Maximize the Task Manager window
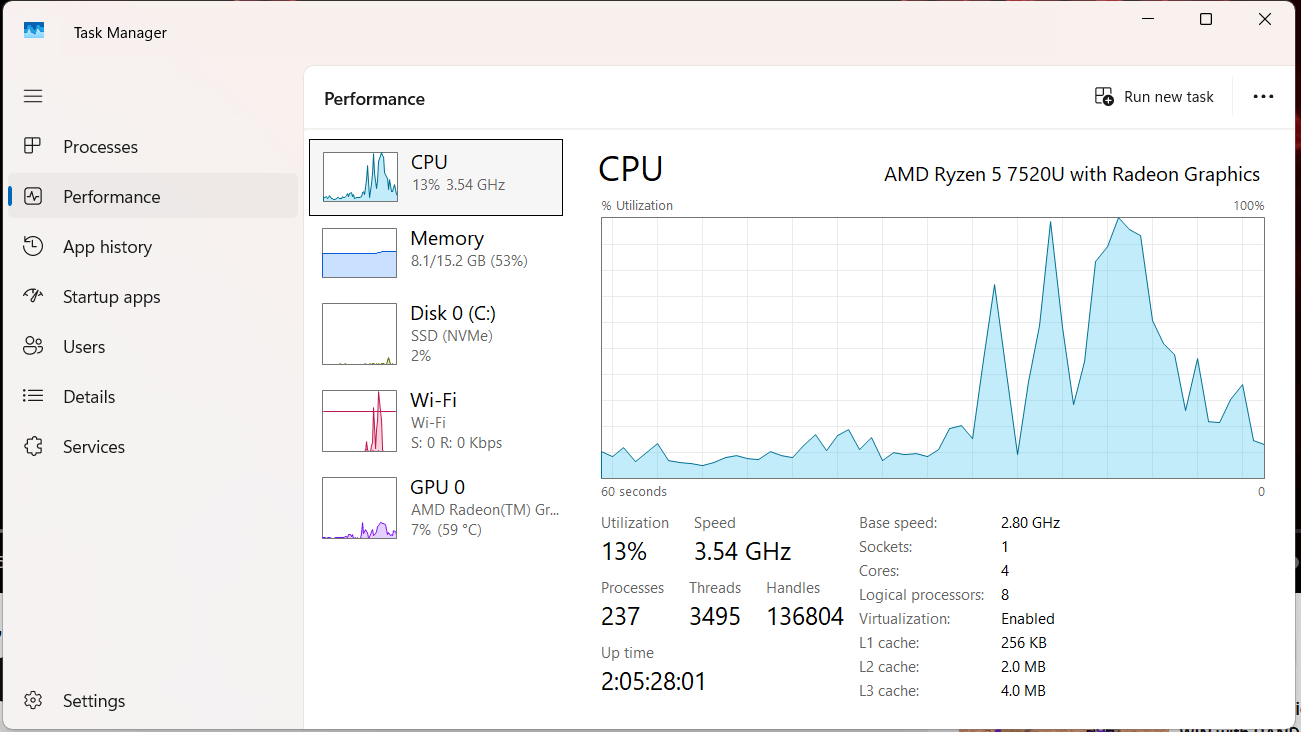The image size is (1301, 732). click(1206, 19)
